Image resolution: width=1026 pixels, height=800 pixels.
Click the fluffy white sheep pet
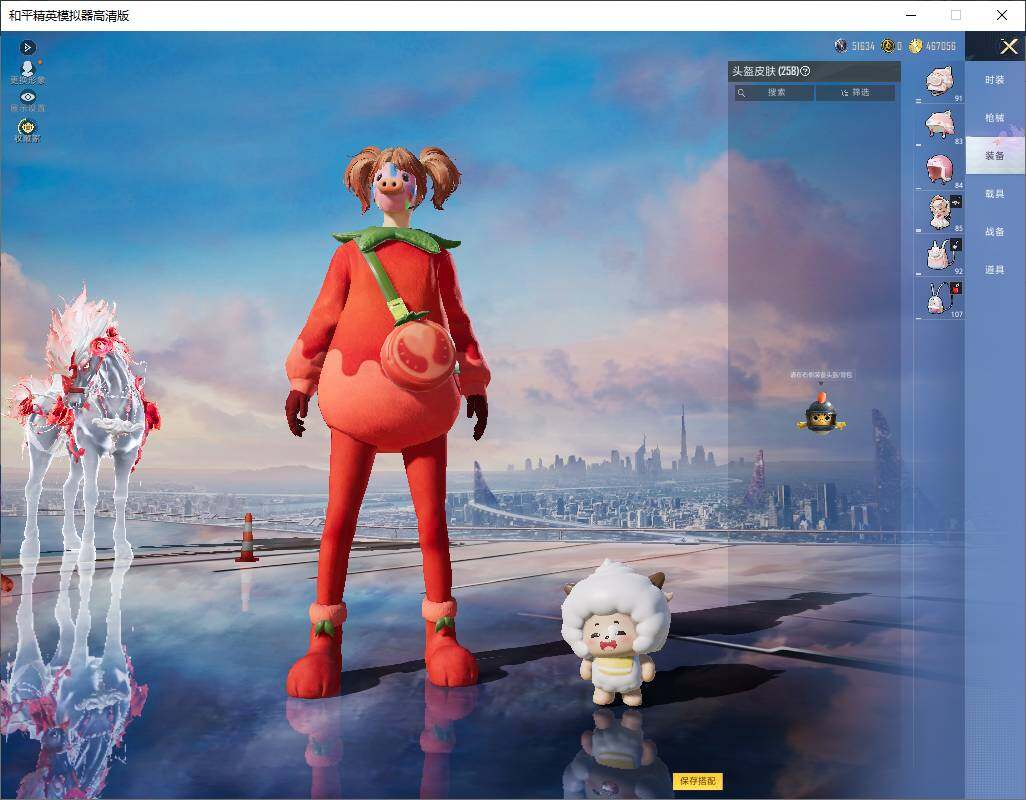pos(615,633)
